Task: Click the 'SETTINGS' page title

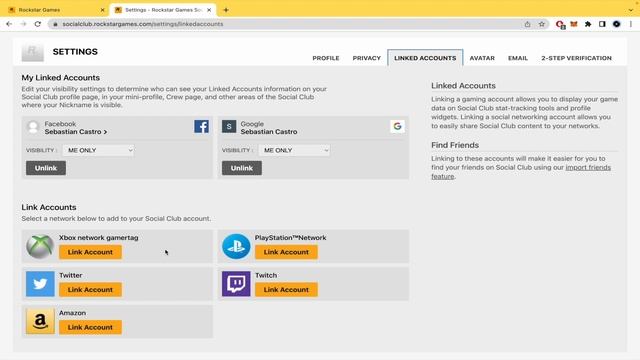Action: (x=75, y=52)
